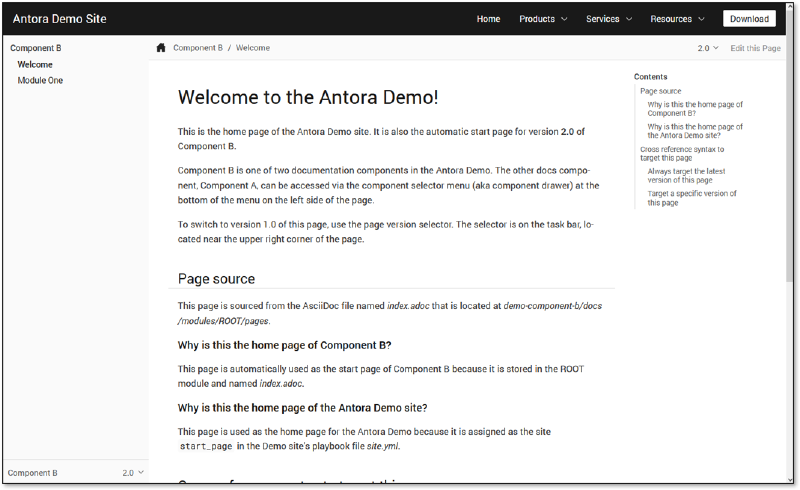
Task: Click the Edit this Page link
Action: tap(755, 48)
